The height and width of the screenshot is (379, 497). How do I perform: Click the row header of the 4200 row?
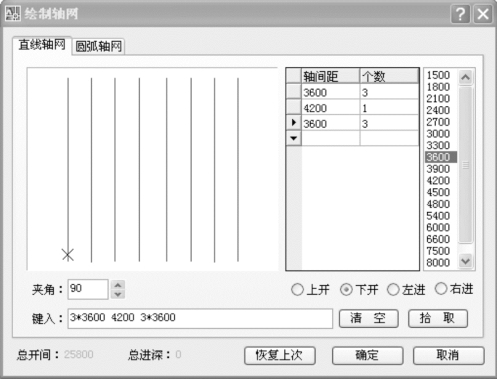294,107
